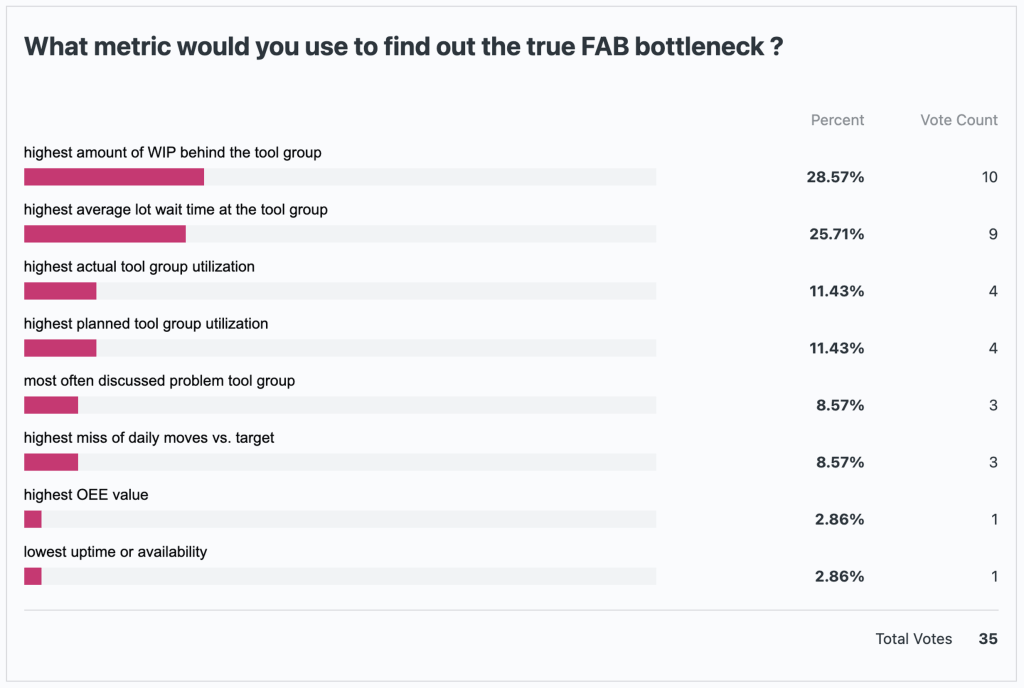
Task: Click the 25.71% pink progress bar
Action: tap(105, 234)
